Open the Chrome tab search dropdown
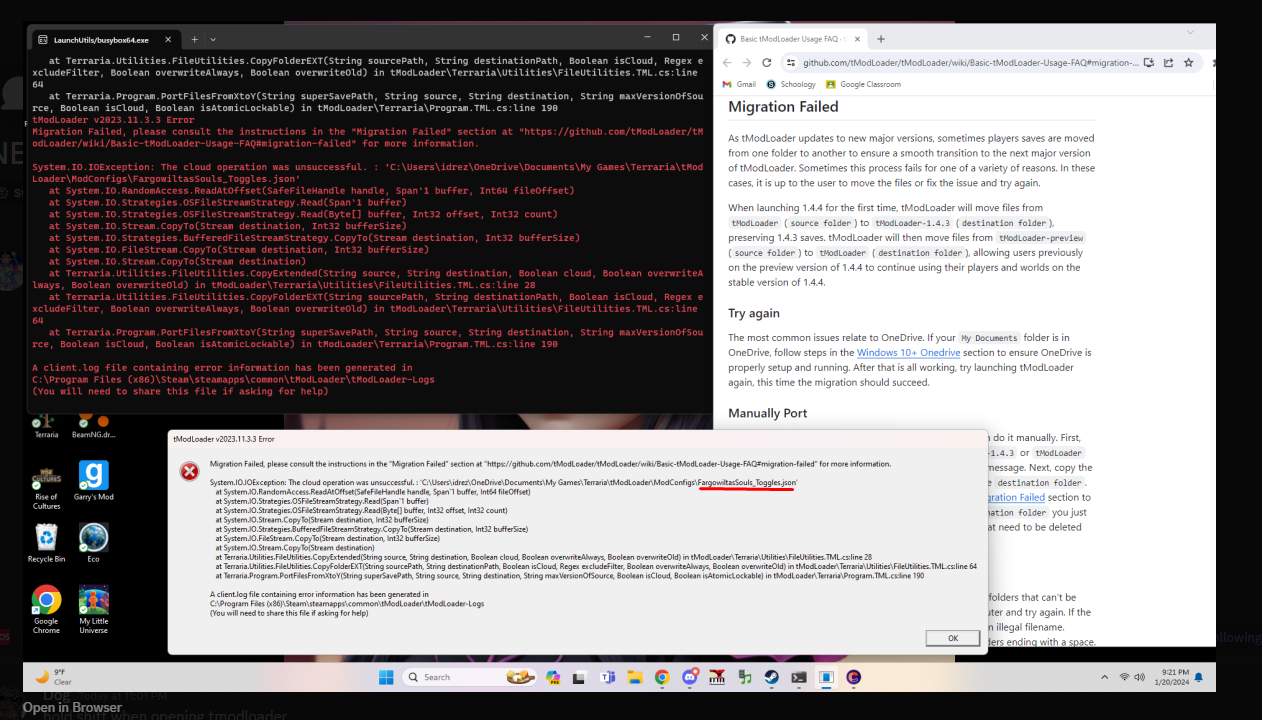 [1190, 32]
